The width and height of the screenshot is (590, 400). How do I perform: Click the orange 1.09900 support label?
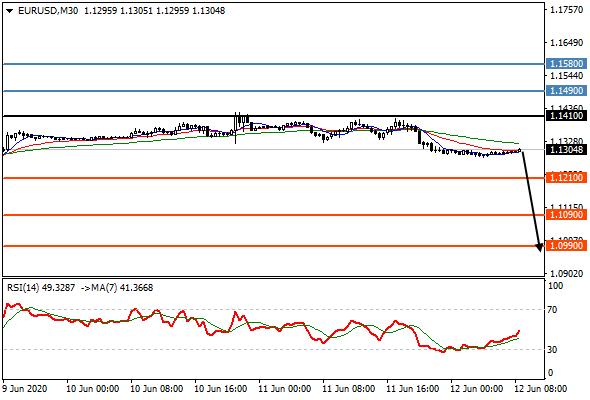click(566, 246)
